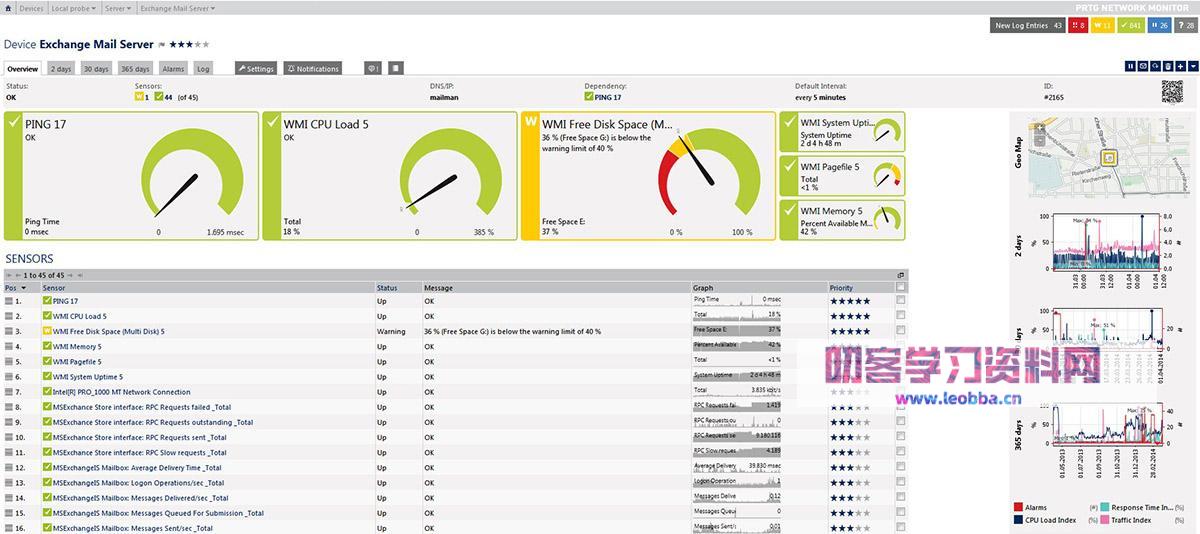Image resolution: width=1200 pixels, height=534 pixels.
Task: Tick the checkbox for WMI System Uptime 5 row
Action: 901,376
